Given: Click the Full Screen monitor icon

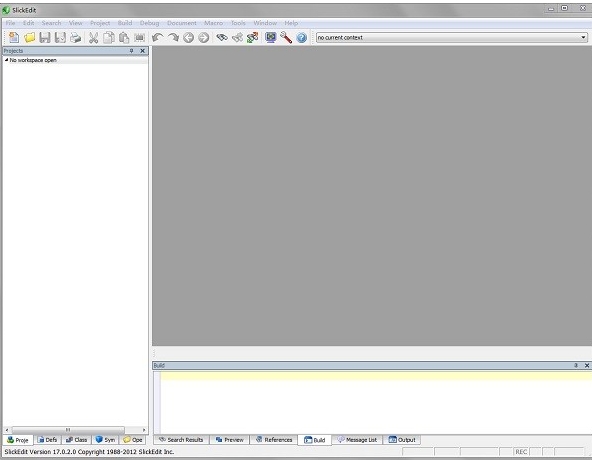Looking at the screenshot, I should 270,37.
